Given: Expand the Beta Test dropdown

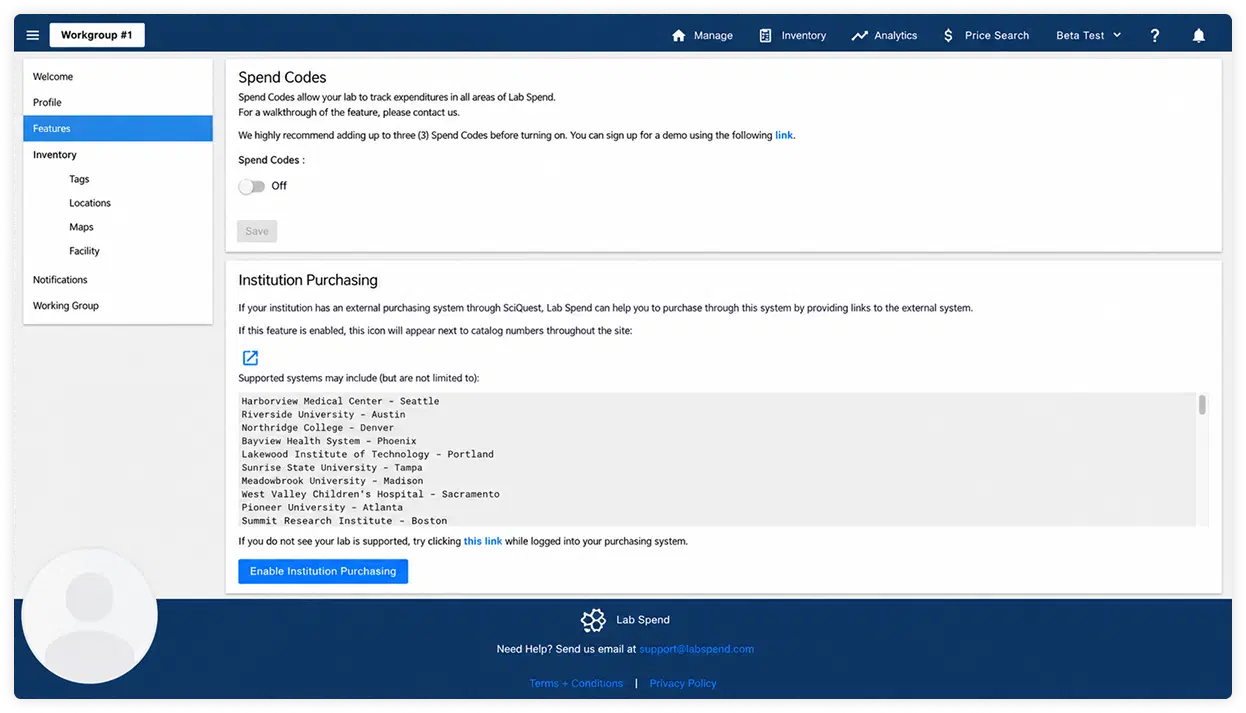Looking at the screenshot, I should point(1089,35).
